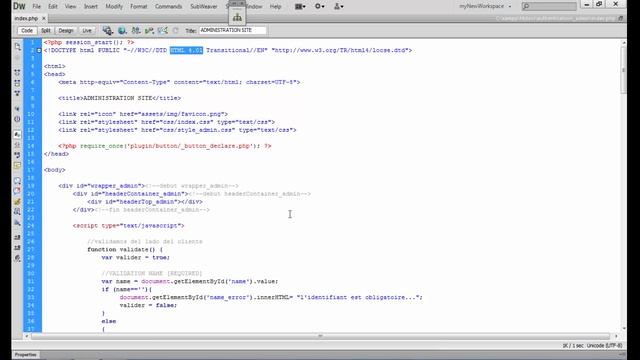Click the Balance Braces icon
The width and height of the screenshot is (640, 360).
[17, 119]
